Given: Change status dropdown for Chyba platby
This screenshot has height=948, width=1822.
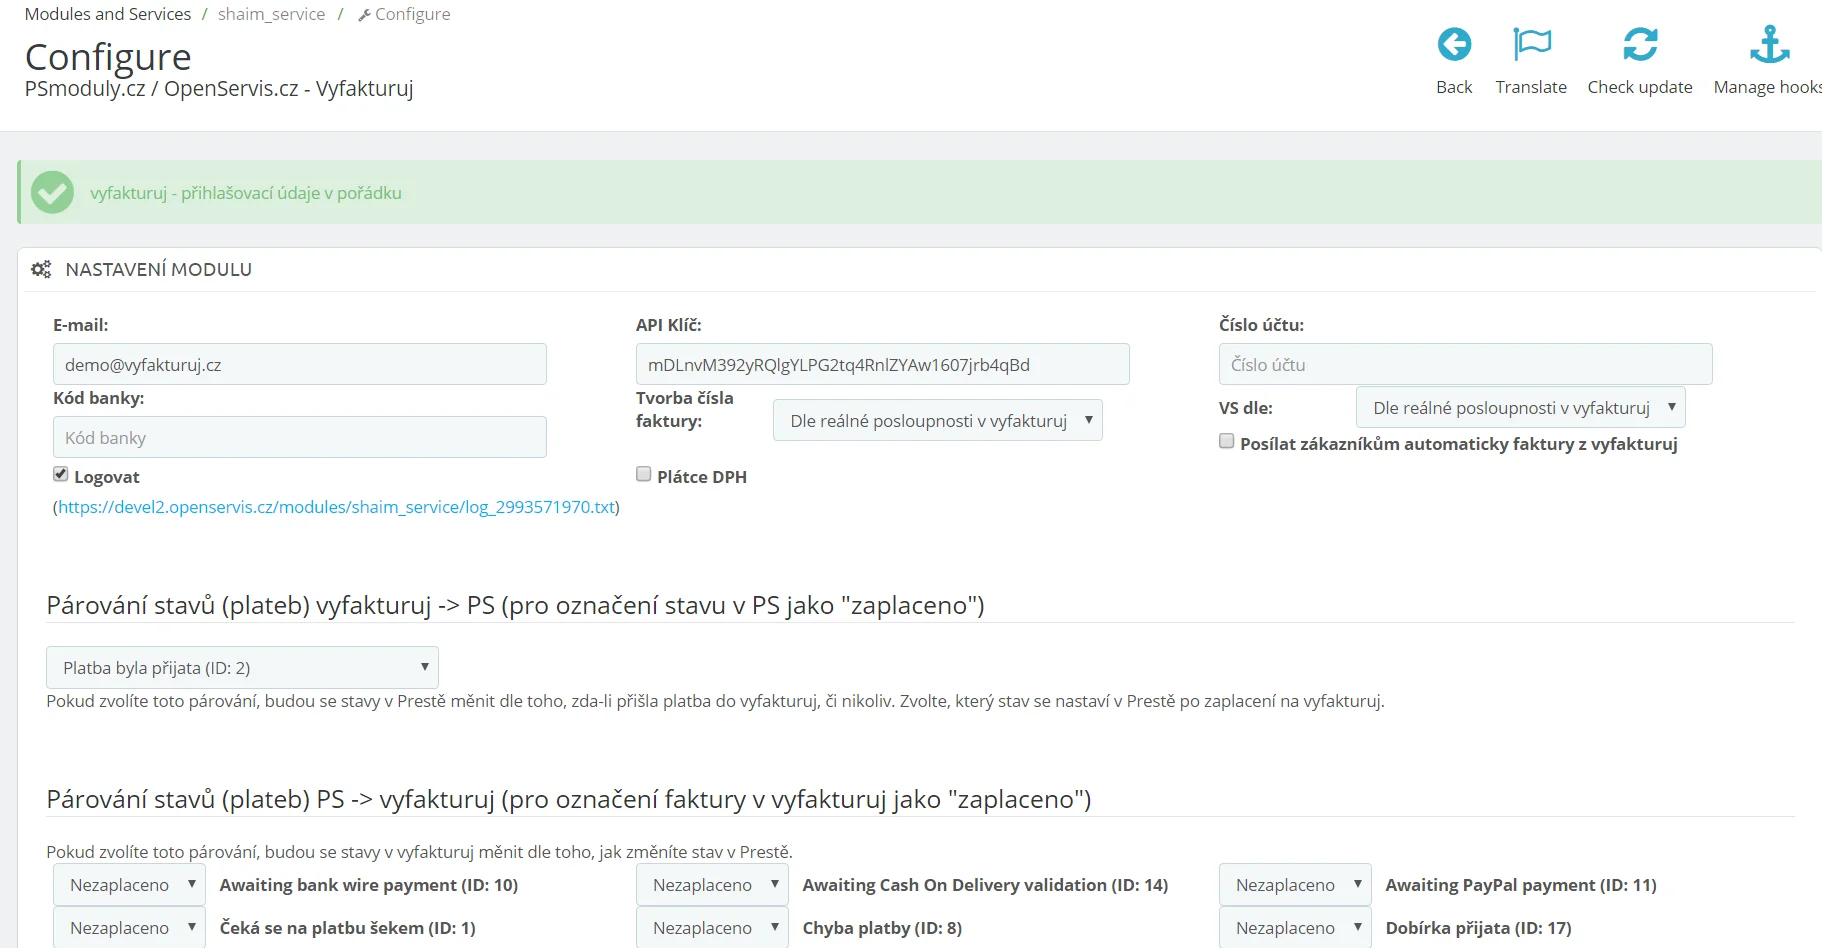Looking at the screenshot, I should tap(712, 928).
